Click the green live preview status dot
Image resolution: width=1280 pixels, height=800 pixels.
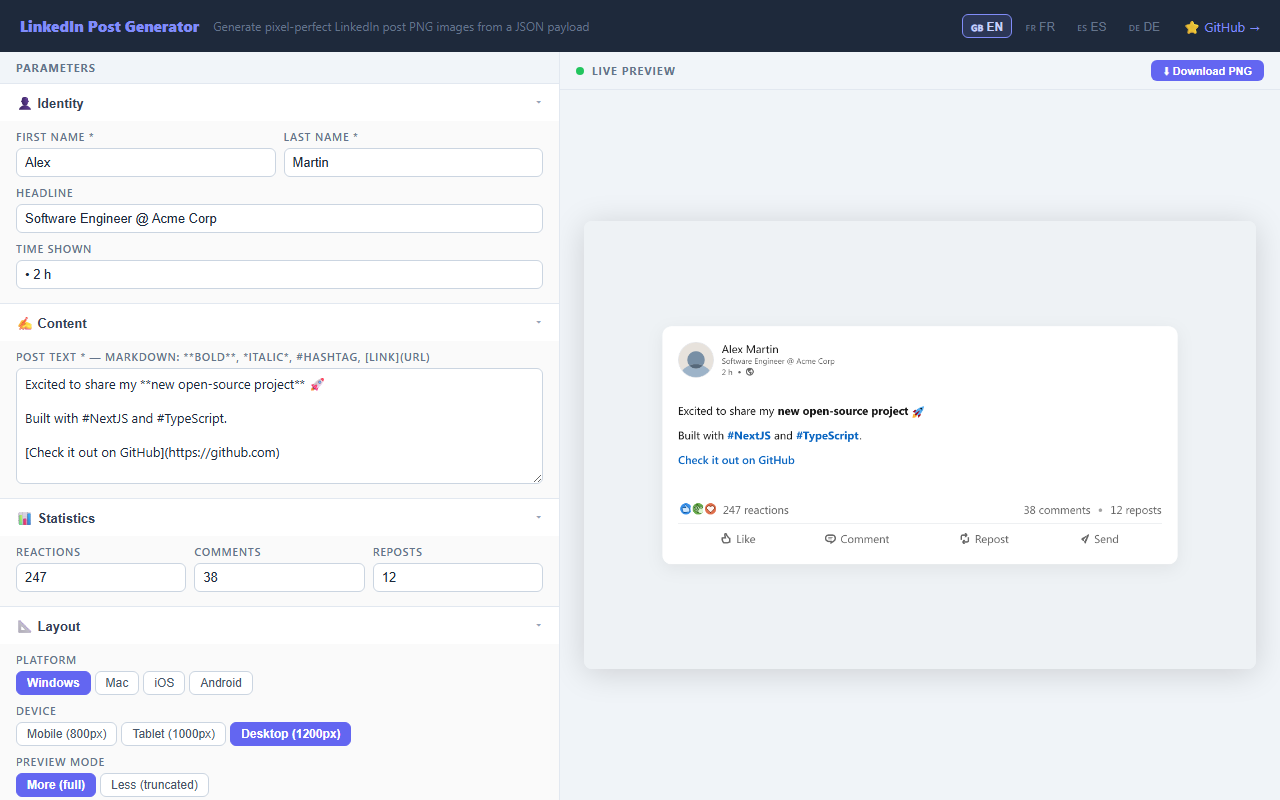tap(580, 71)
